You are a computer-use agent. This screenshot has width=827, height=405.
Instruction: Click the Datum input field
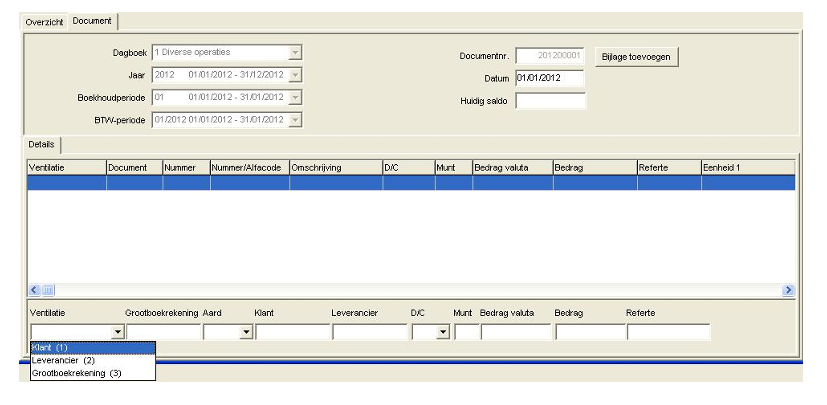point(550,78)
